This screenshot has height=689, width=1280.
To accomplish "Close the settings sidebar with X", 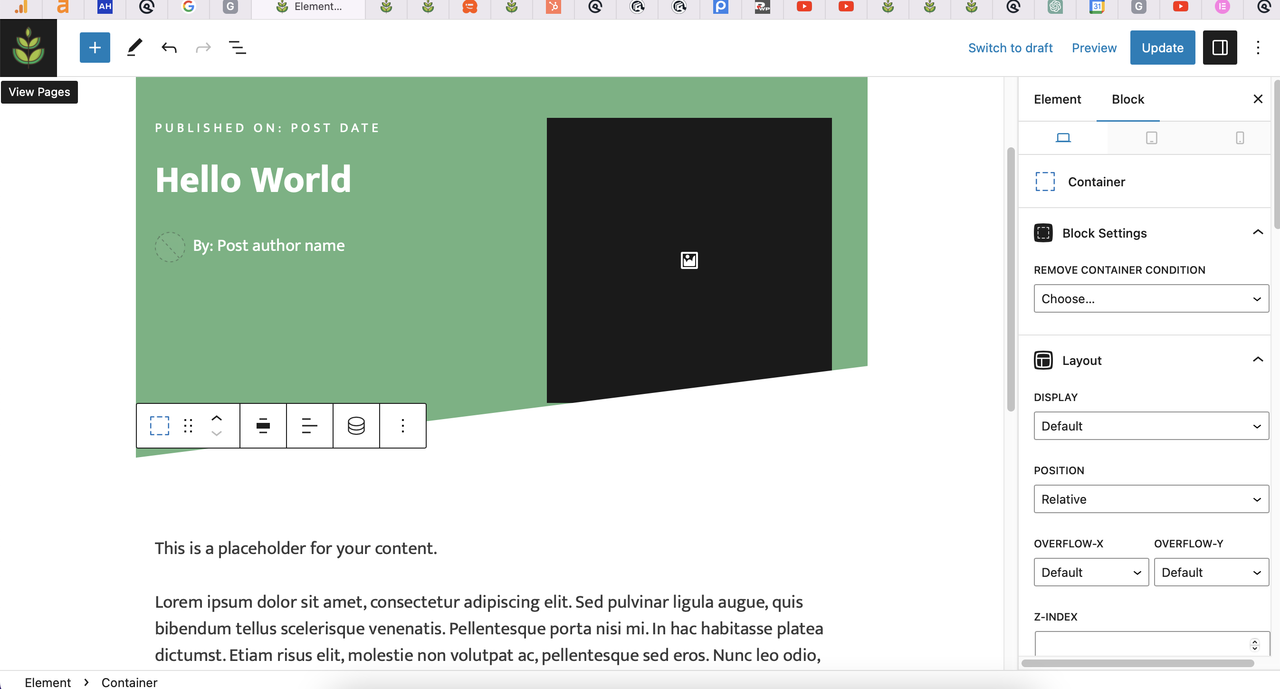I will [1258, 99].
